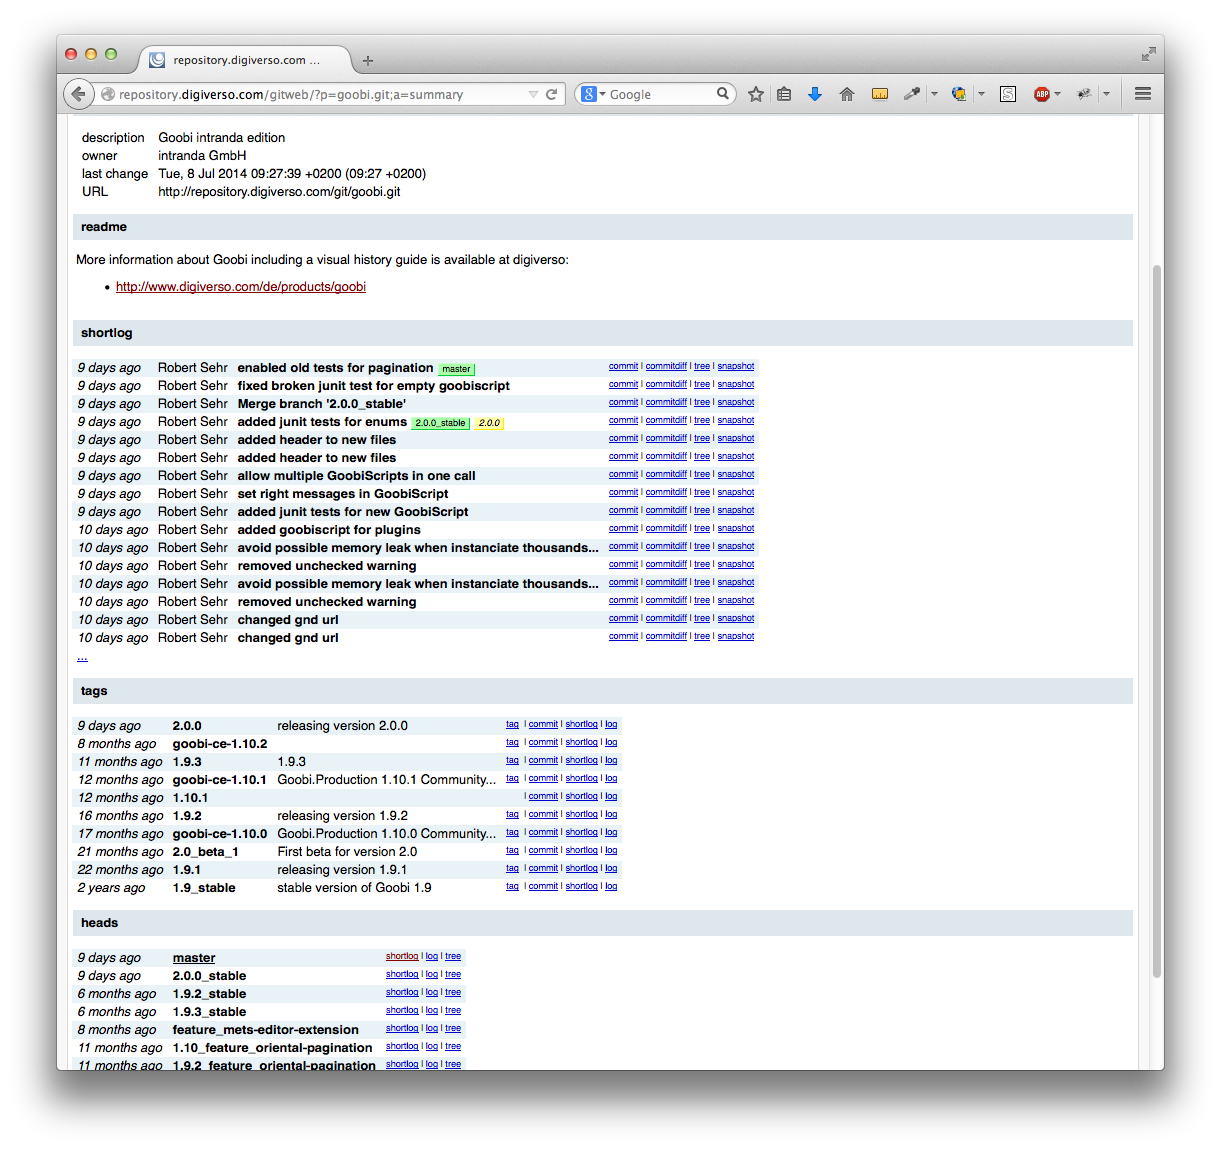This screenshot has height=1149, width=1221.
Task: Expand the globe extension dropdown arrow
Action: 982,94
